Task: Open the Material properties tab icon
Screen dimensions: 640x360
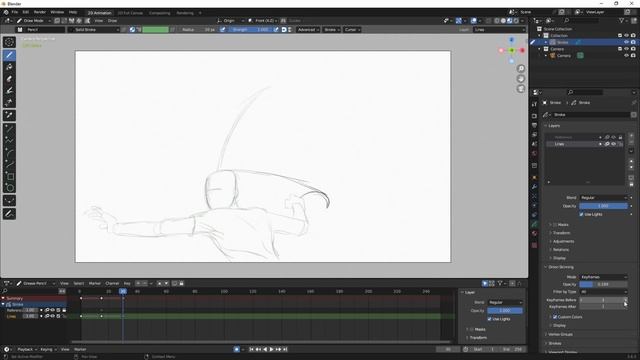Action: [534, 233]
